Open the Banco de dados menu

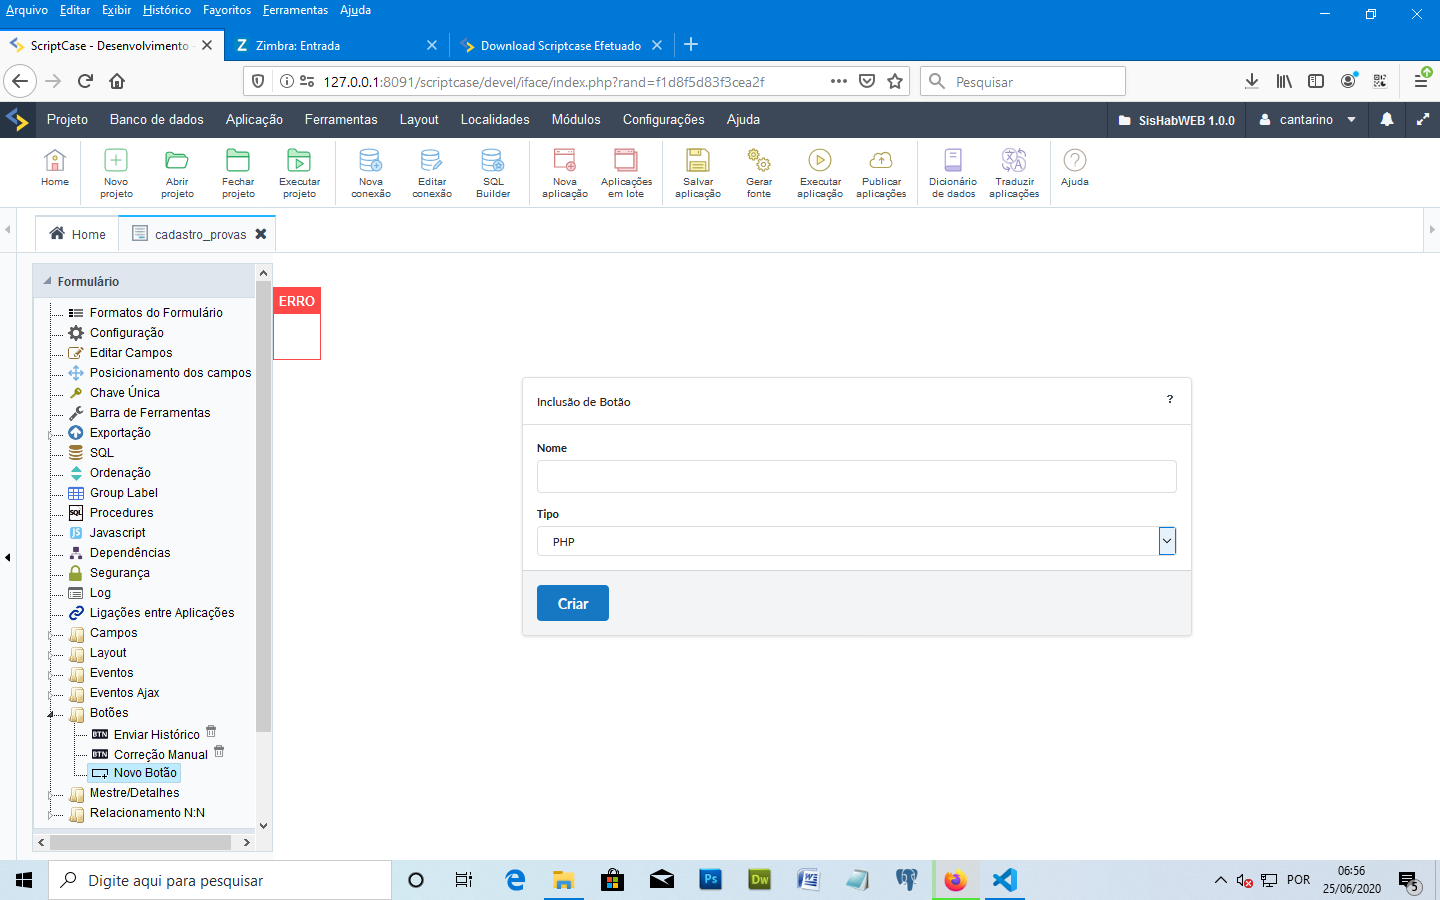(x=156, y=119)
